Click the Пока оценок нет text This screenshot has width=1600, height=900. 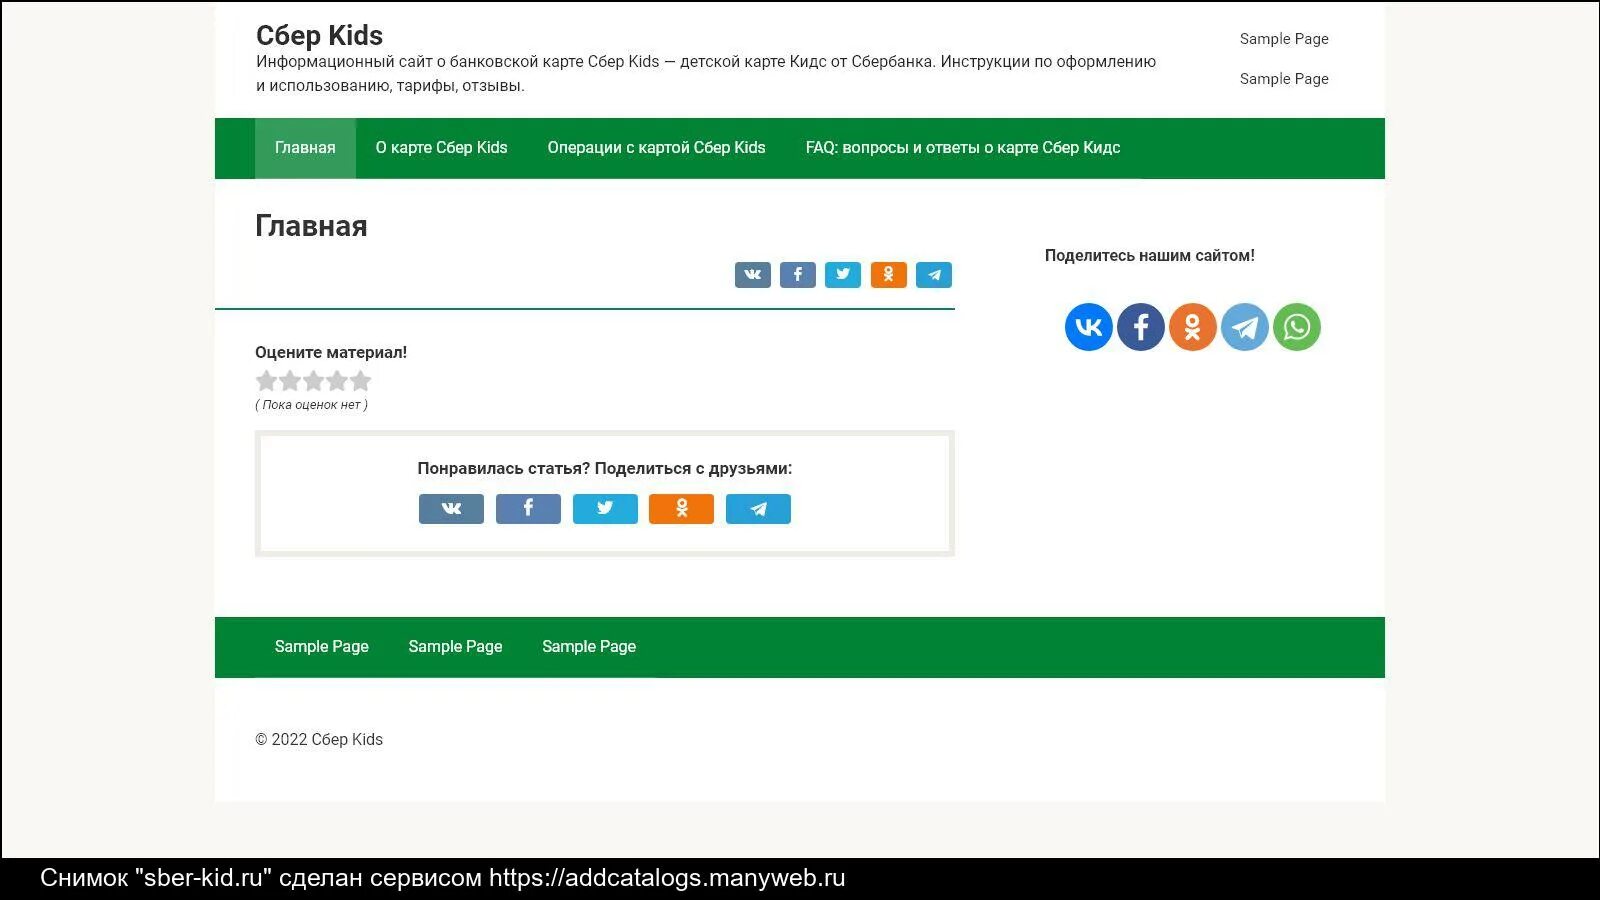point(311,405)
